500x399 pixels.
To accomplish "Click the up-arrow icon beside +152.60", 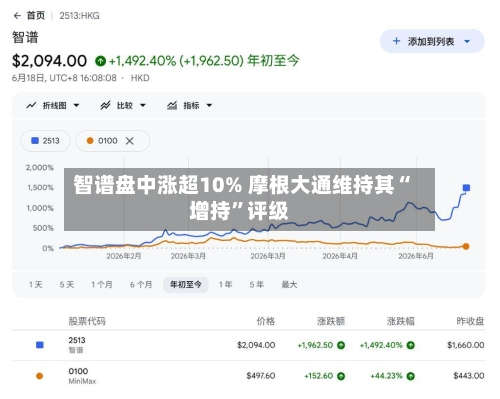I will (341, 376).
